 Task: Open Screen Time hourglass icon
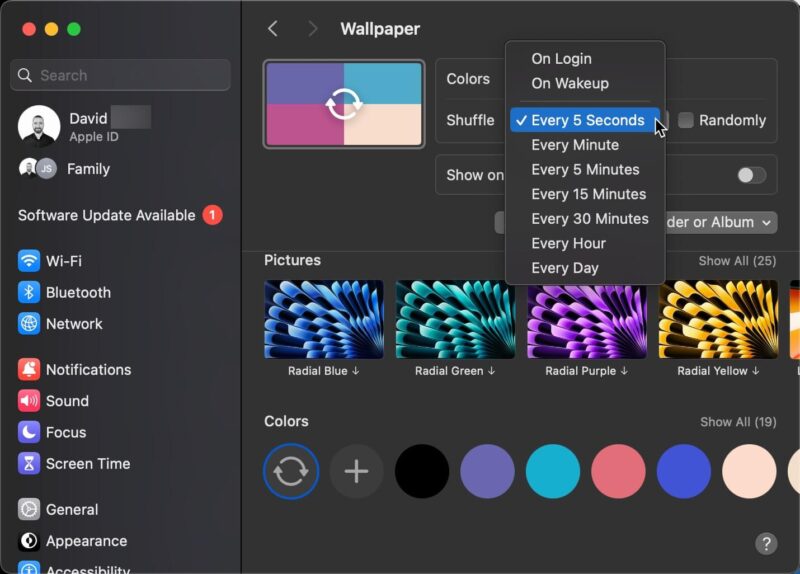coord(29,463)
